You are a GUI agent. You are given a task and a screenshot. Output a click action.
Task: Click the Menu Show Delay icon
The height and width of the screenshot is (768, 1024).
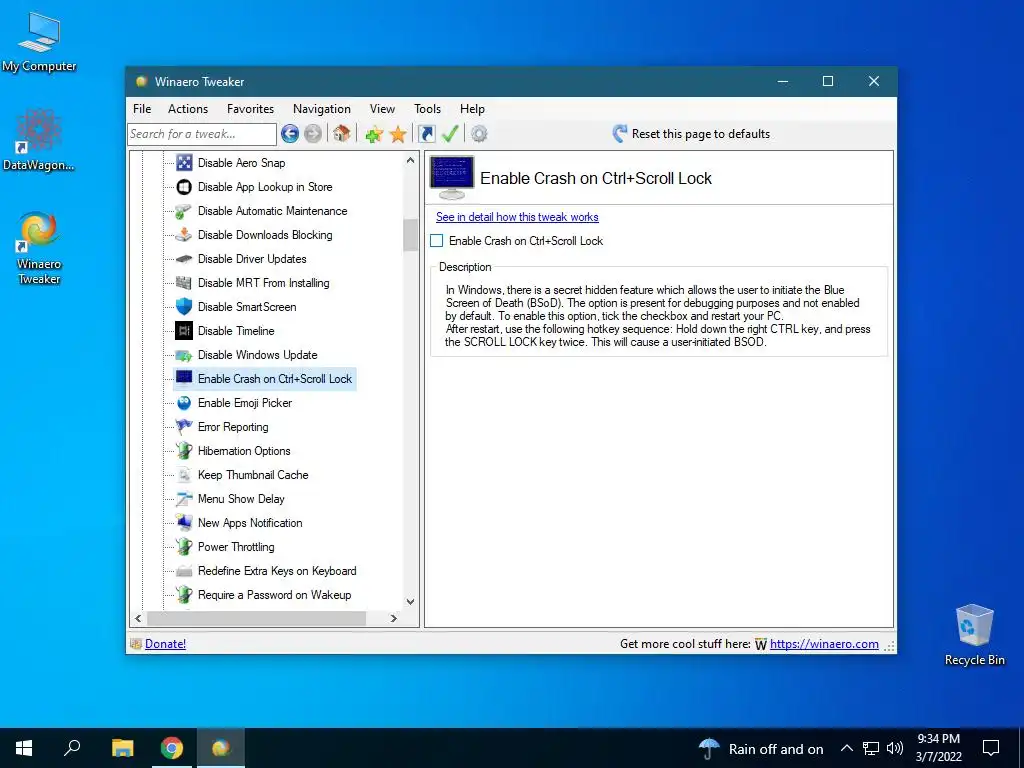pyautogui.click(x=184, y=499)
